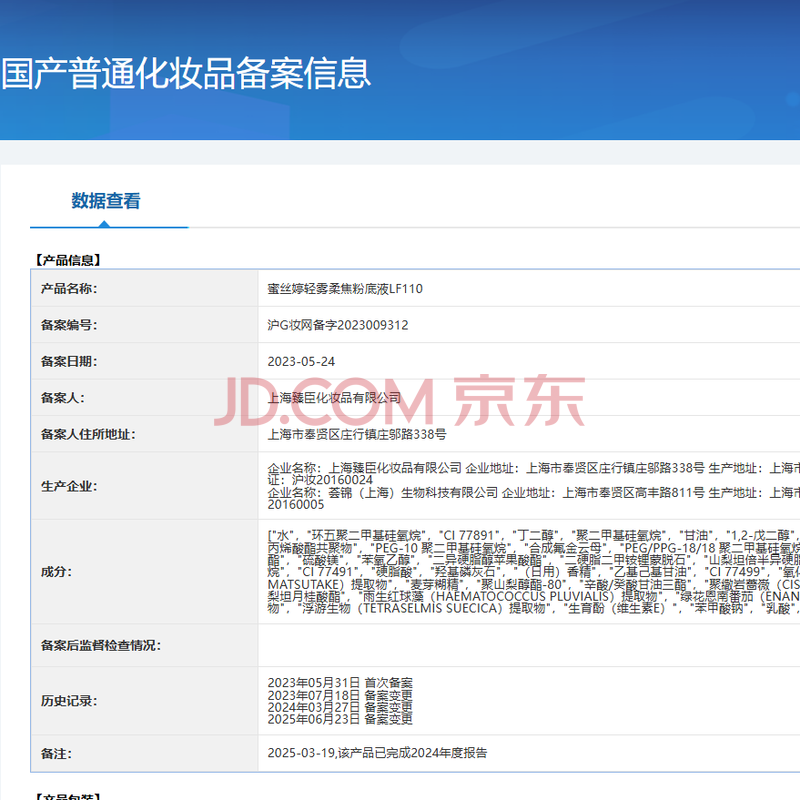Click the registrant 上海臻臣化妆品有限公司 value

(x=334, y=398)
